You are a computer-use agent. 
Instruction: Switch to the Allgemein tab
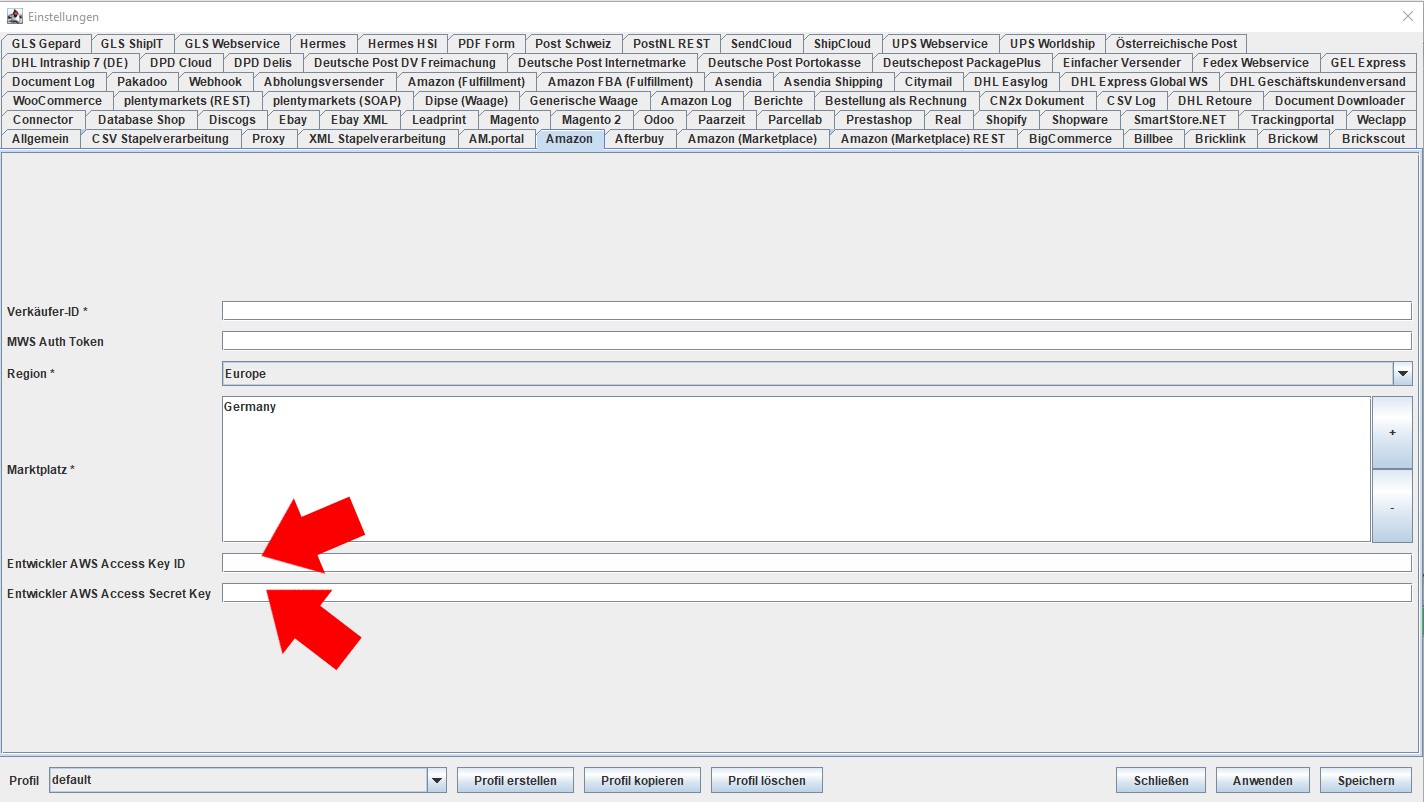40,139
